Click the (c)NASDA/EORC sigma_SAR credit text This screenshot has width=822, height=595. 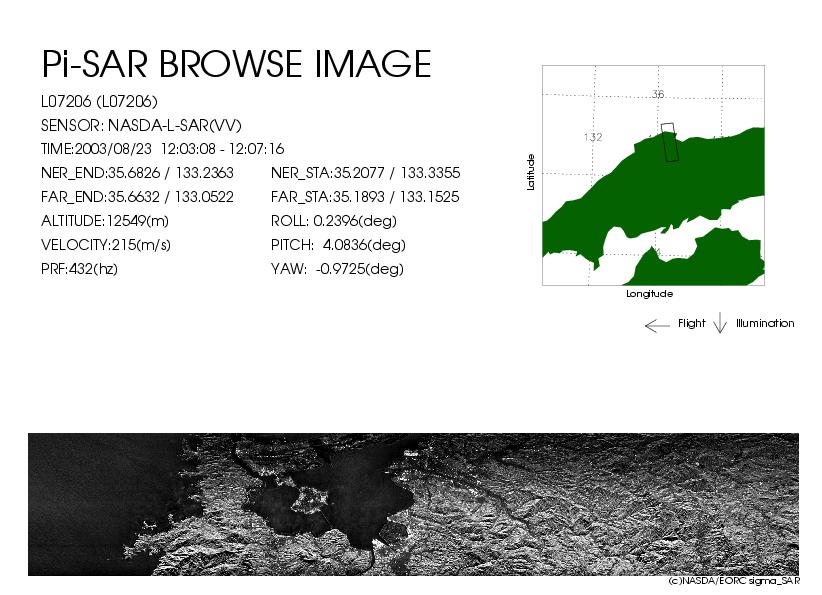point(734,581)
